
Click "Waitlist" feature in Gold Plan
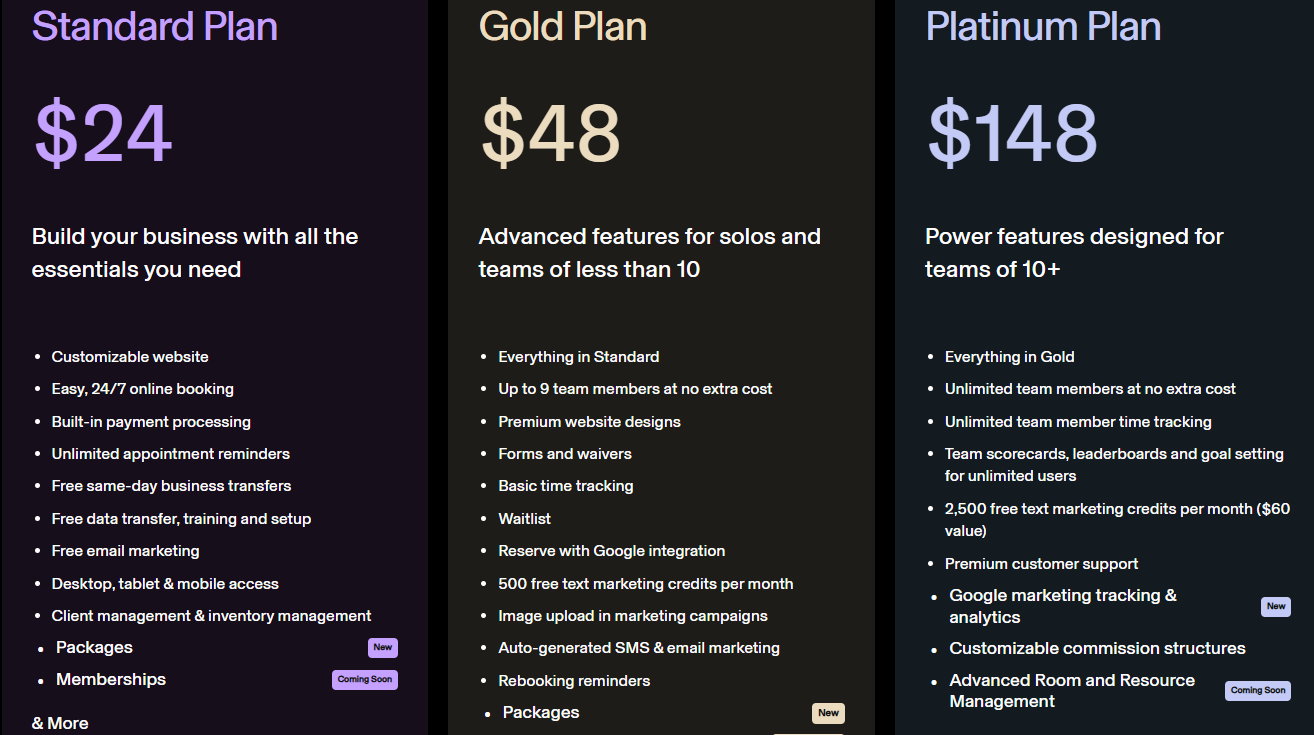524,519
